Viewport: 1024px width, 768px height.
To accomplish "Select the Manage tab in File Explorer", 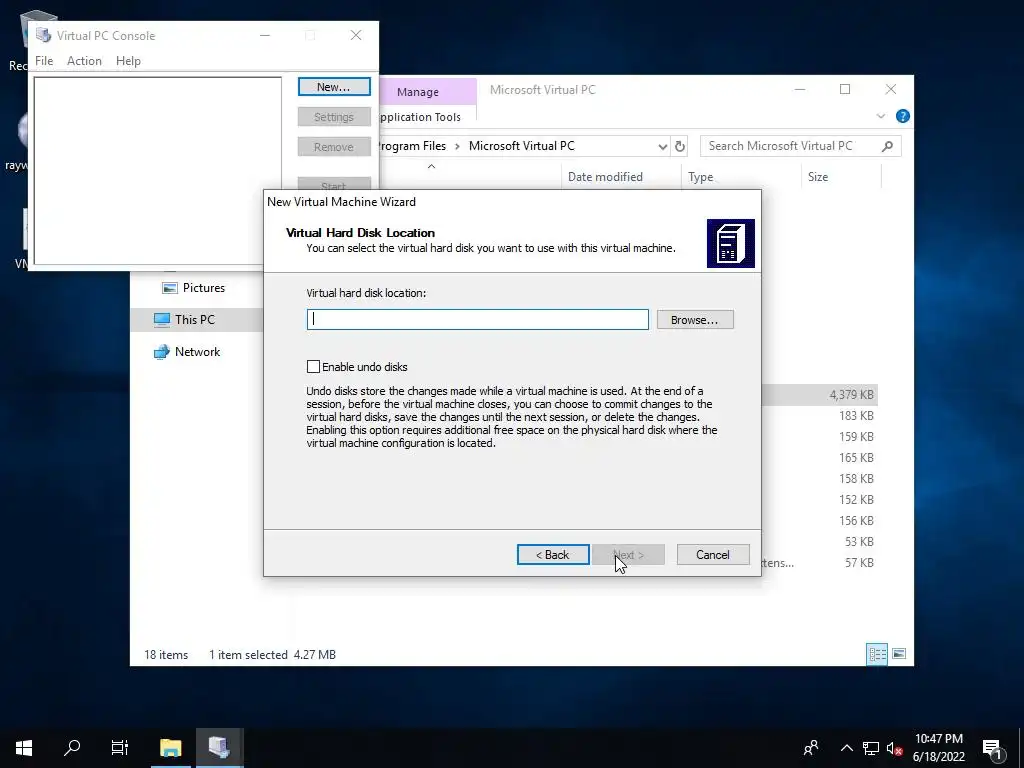I will [x=418, y=92].
